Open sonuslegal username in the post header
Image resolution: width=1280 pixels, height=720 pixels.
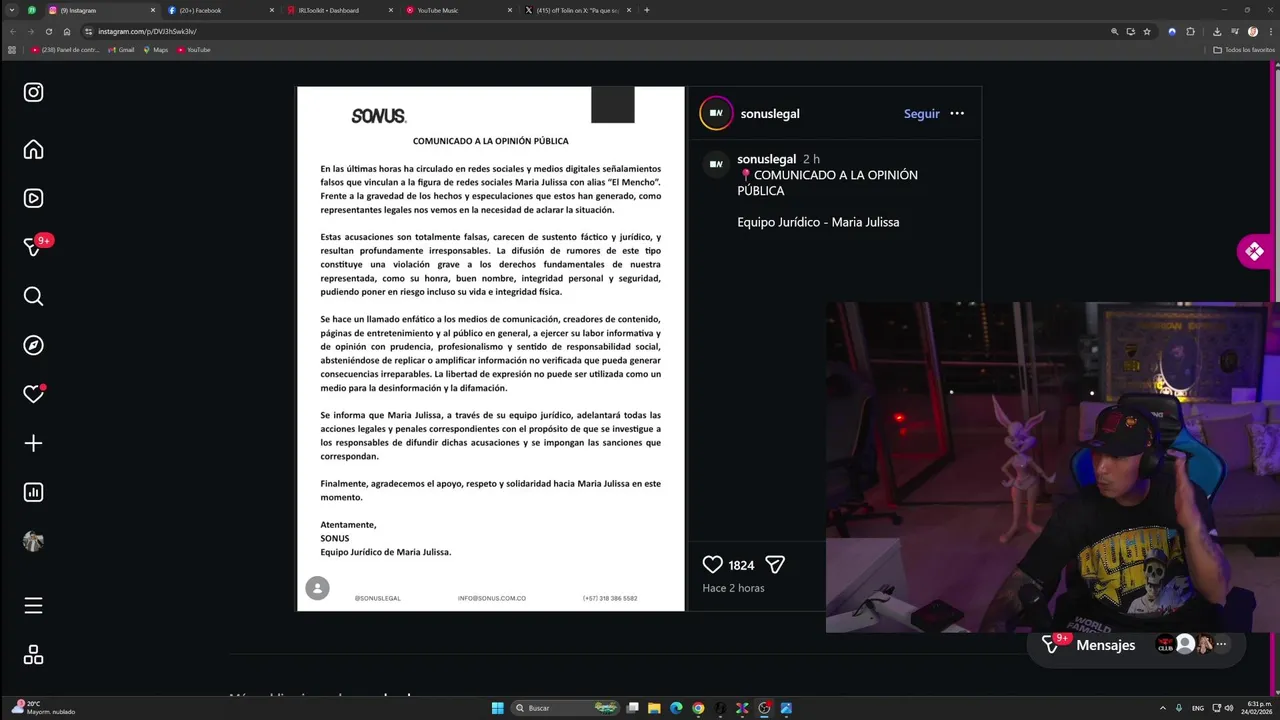[770, 113]
